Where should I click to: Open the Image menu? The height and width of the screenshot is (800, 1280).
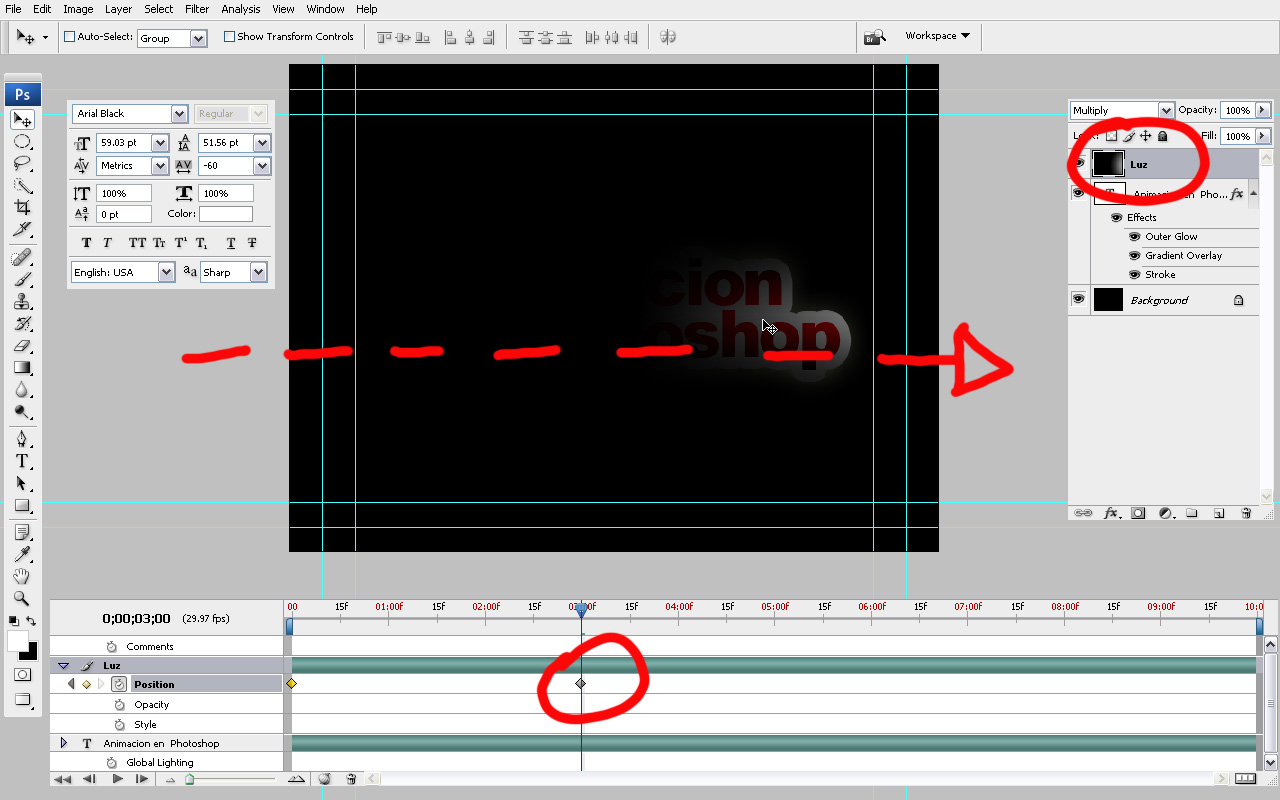[x=78, y=9]
